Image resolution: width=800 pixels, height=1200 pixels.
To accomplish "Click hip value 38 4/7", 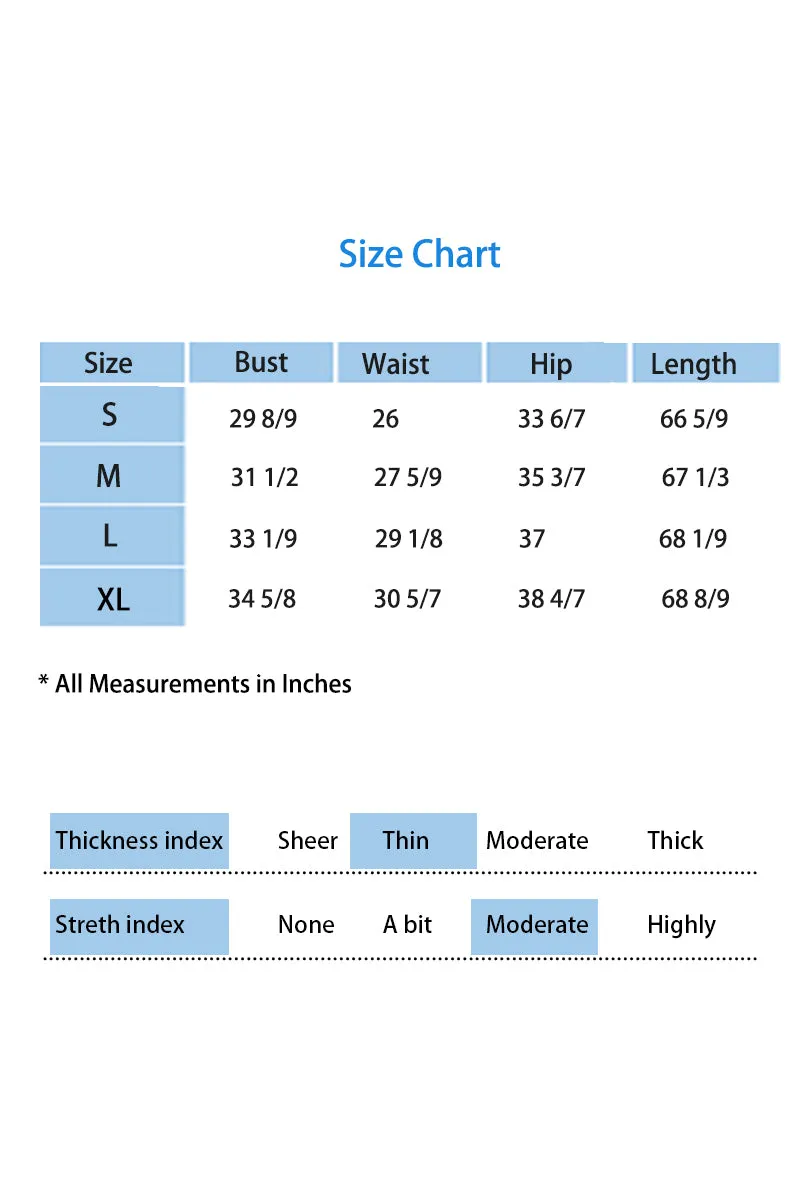I will click(551, 599).
